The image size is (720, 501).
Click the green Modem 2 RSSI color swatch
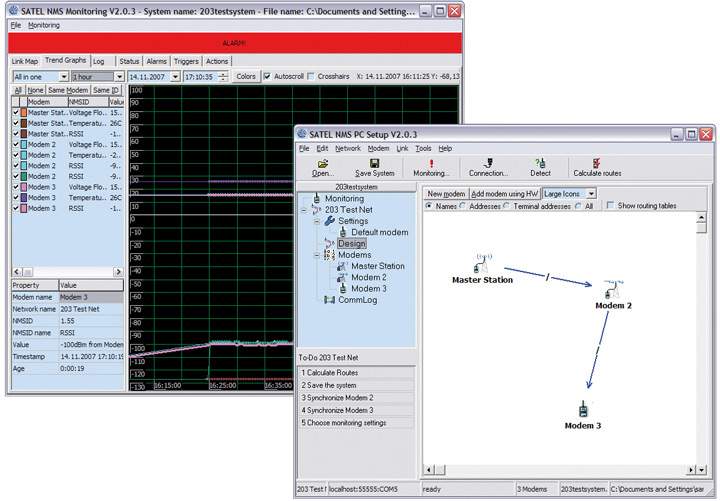[24, 176]
